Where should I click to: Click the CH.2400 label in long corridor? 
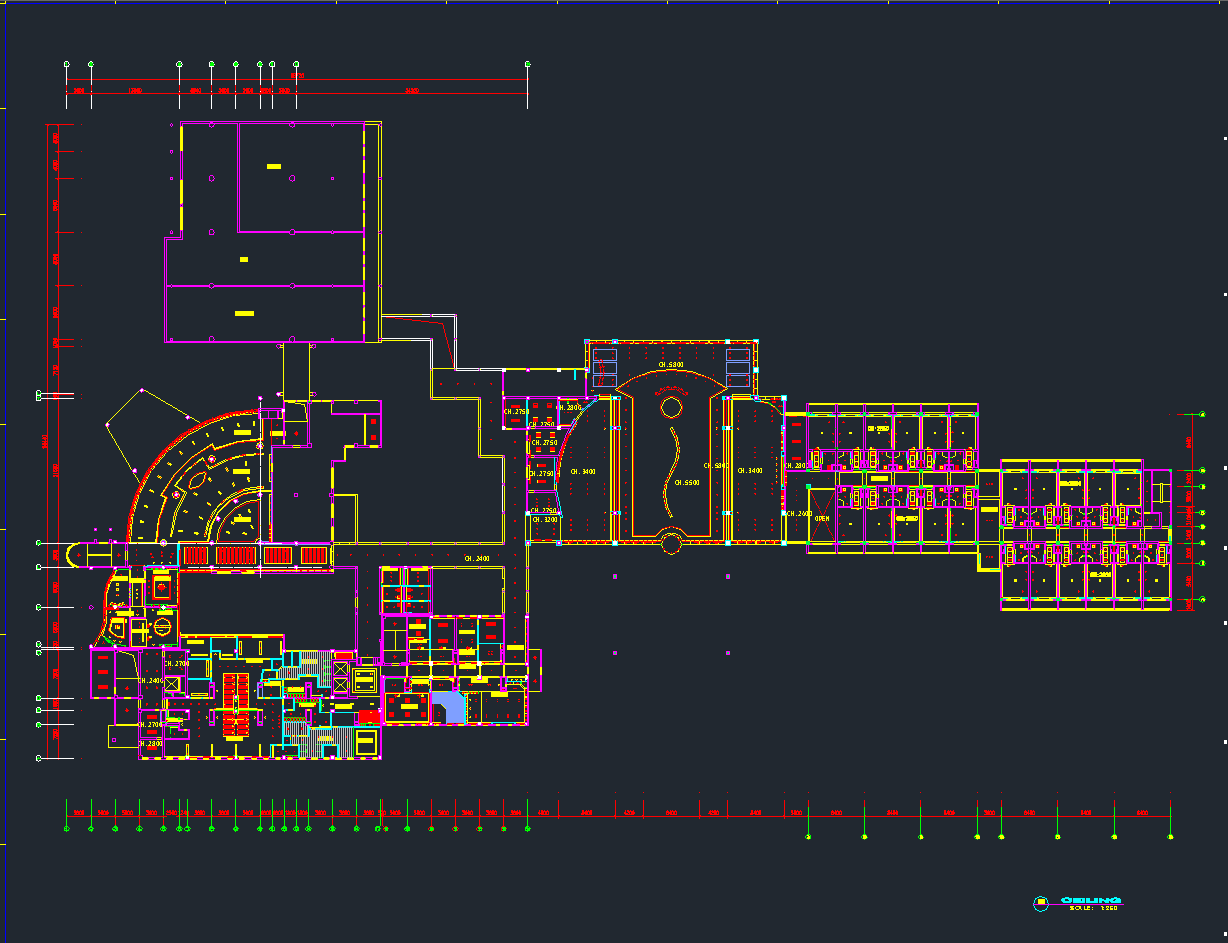[x=476, y=558]
